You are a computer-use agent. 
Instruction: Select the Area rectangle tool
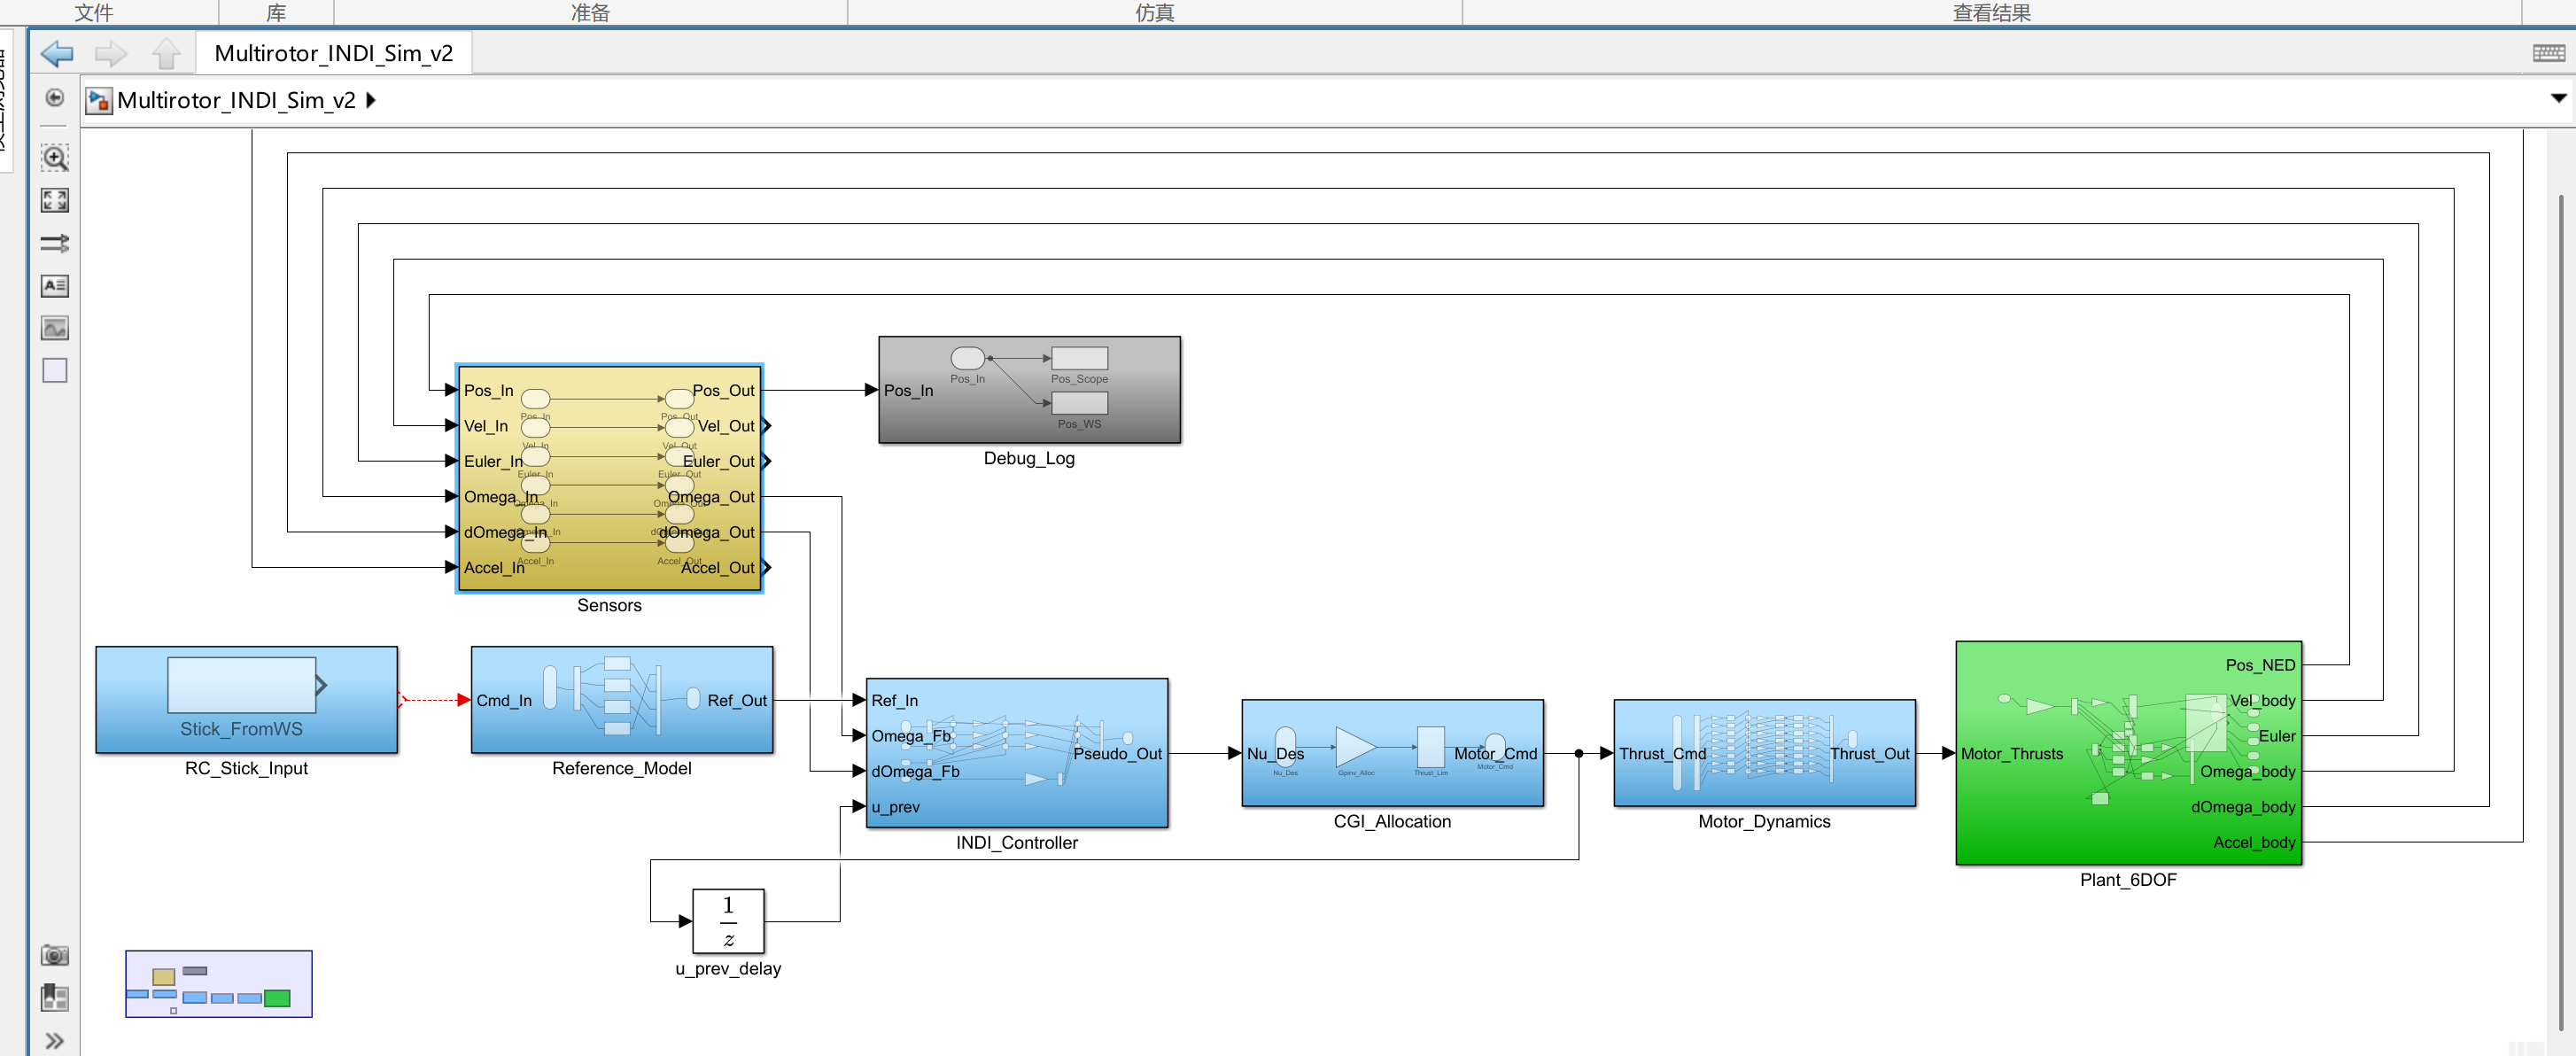[55, 371]
